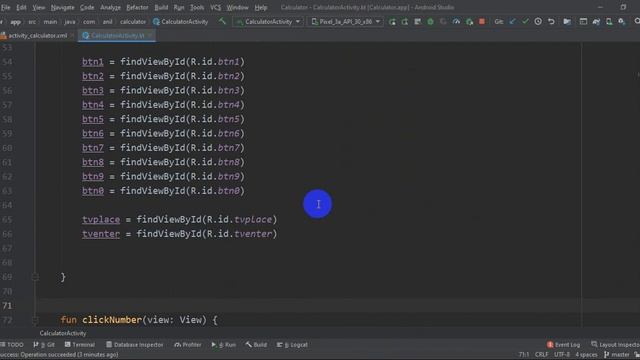640x360 pixels.
Task: Collapse the code fold marker at line 69
Action: 36,277
